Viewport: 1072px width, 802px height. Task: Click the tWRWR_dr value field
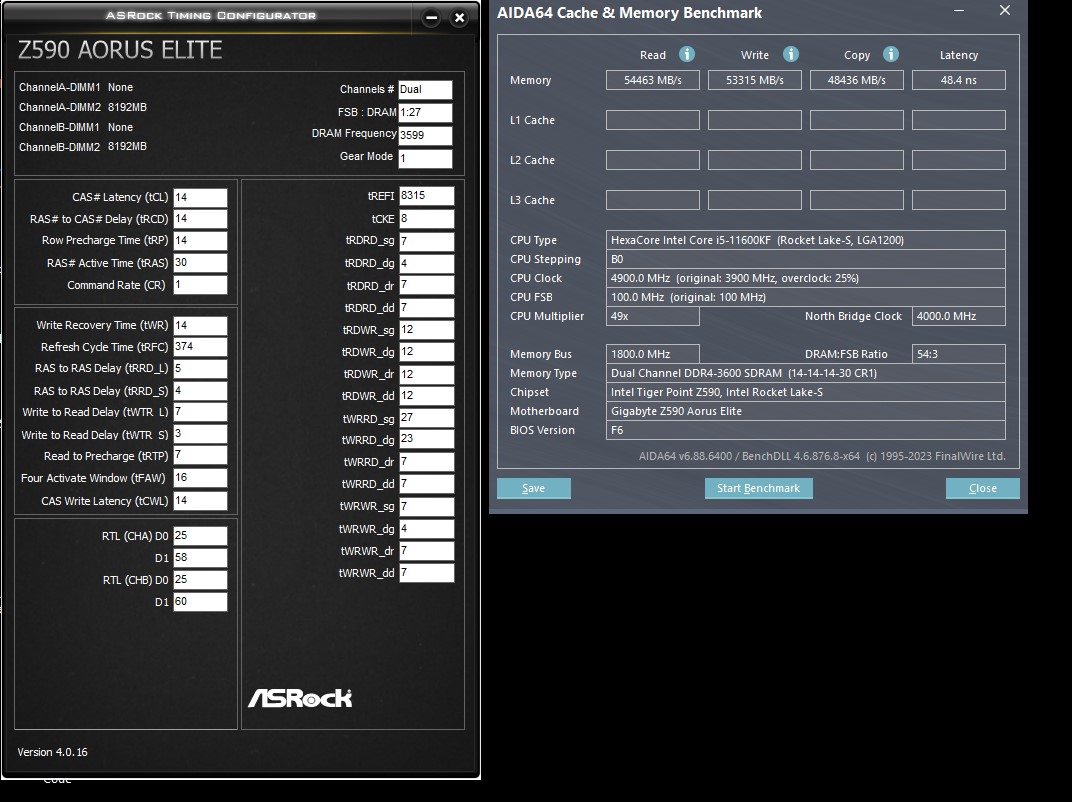(x=427, y=550)
